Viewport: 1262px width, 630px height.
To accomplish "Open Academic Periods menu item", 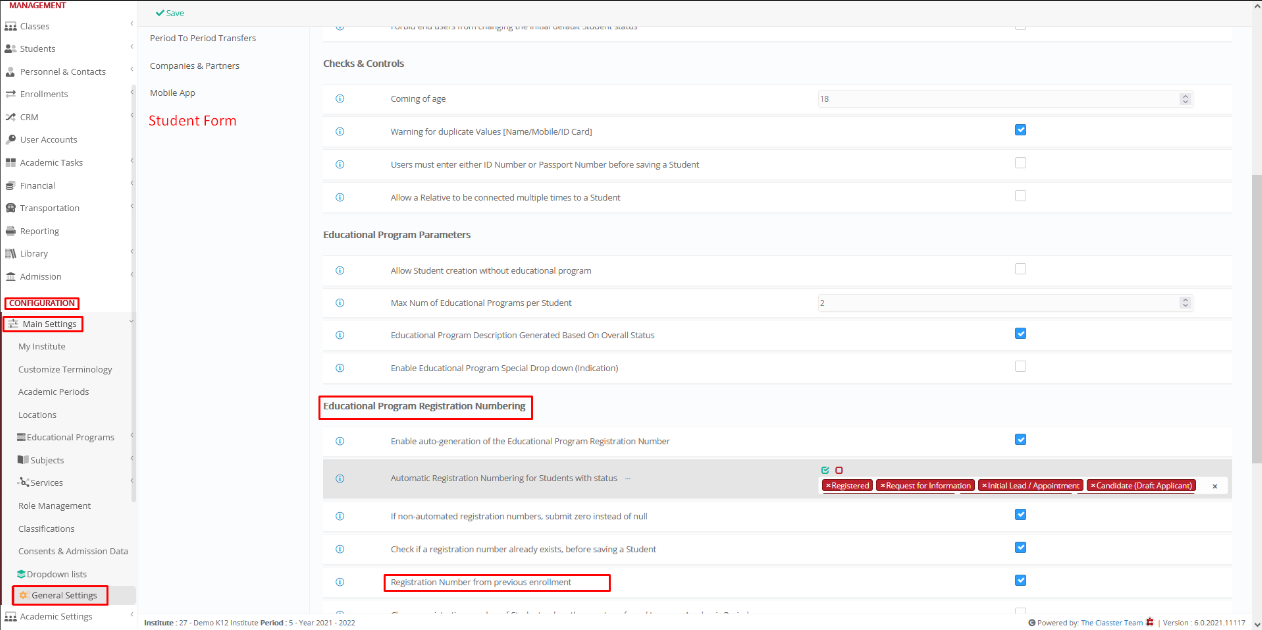I will (x=54, y=392).
